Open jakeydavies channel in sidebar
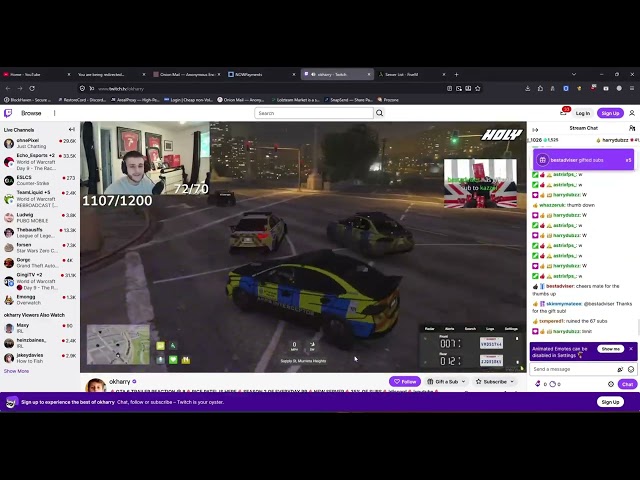 pos(40,358)
